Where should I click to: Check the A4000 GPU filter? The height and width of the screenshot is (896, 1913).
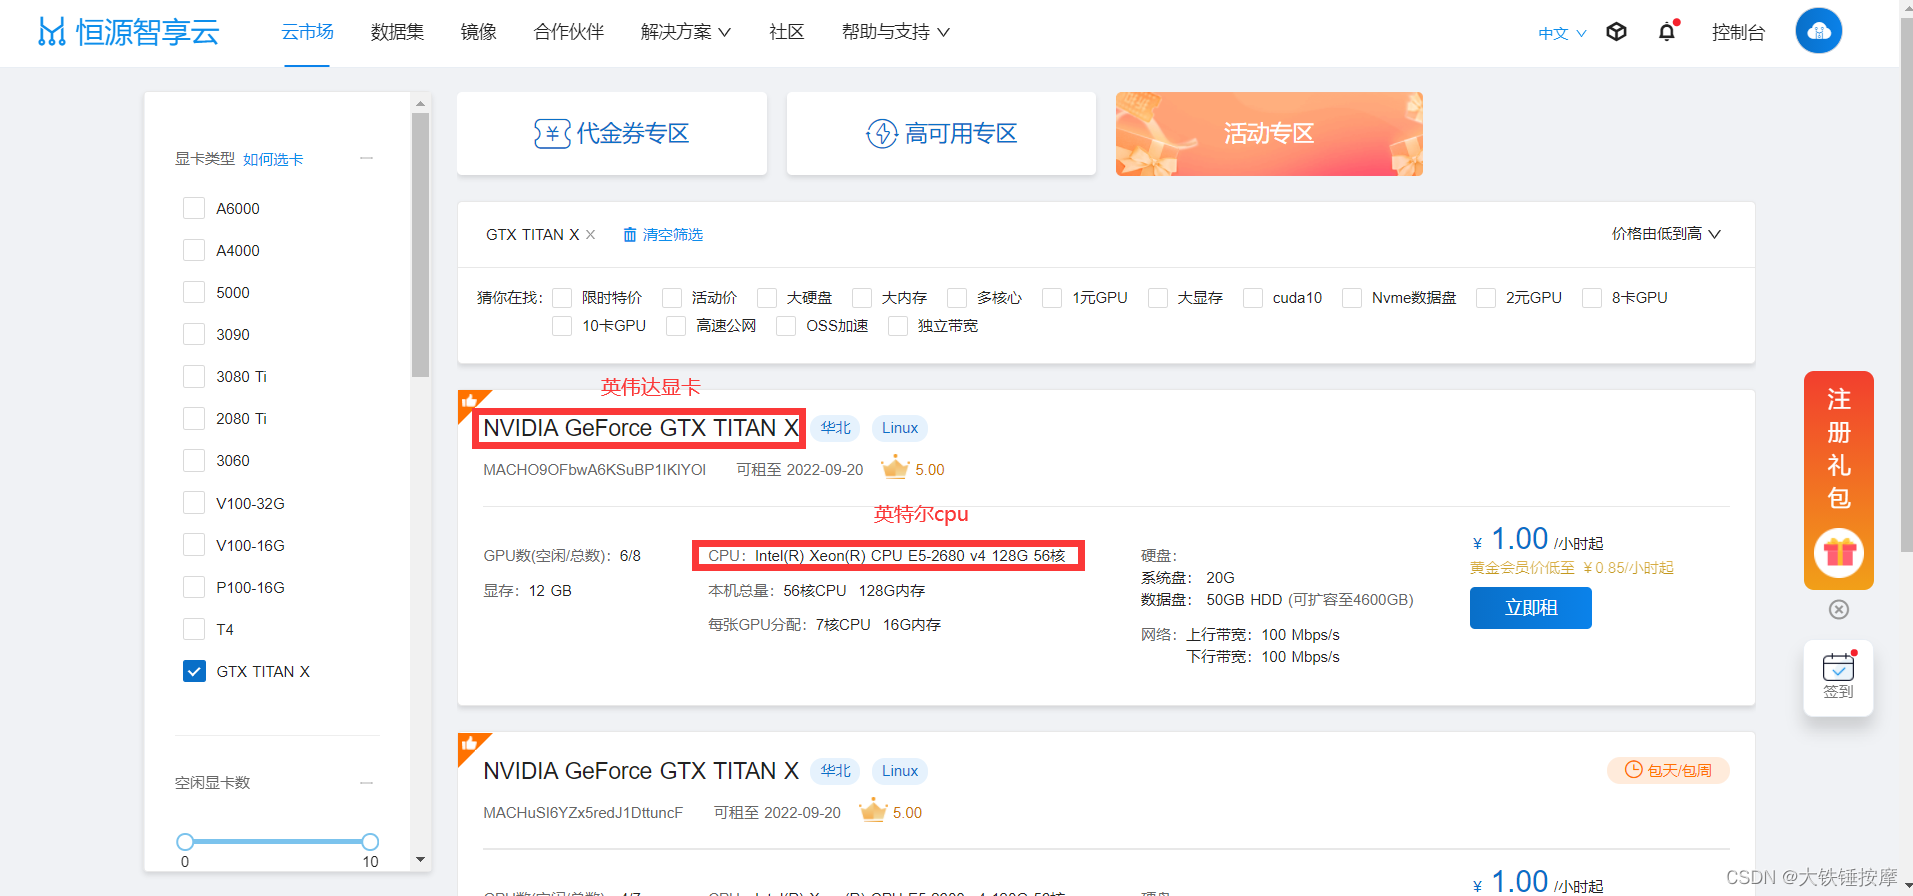point(194,250)
